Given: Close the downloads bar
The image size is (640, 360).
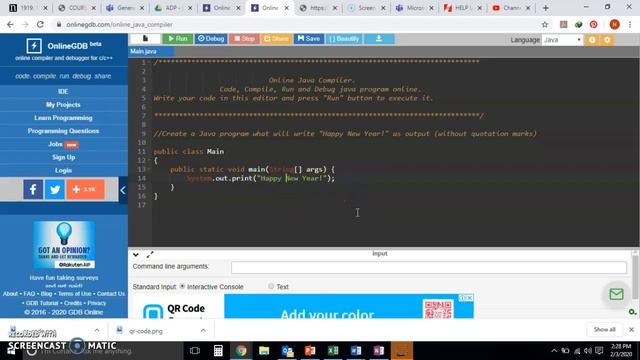Looking at the screenshot, I should click(x=631, y=329).
